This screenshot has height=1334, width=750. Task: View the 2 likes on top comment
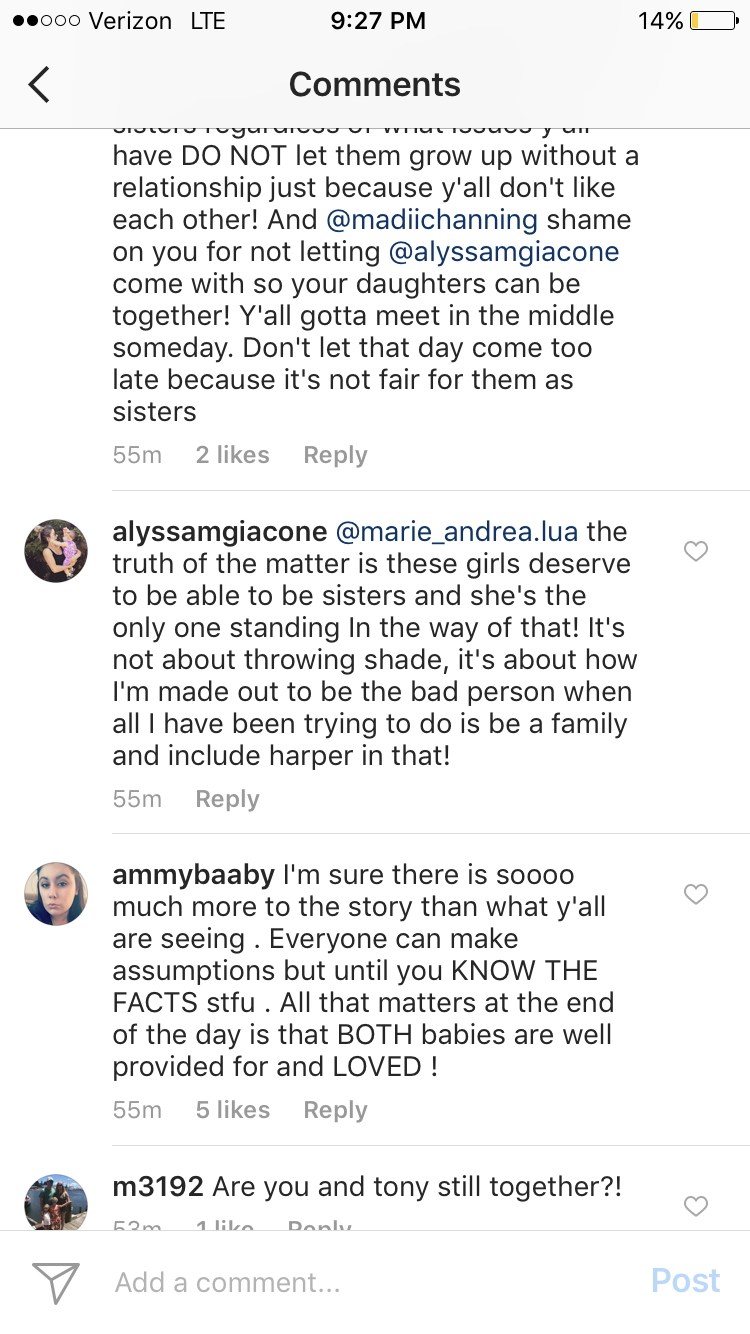click(232, 455)
